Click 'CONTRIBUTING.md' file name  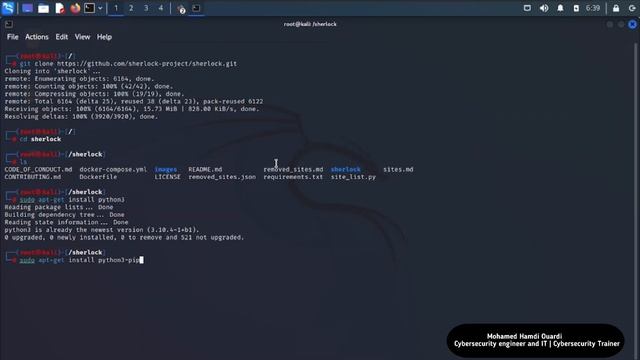(33, 177)
